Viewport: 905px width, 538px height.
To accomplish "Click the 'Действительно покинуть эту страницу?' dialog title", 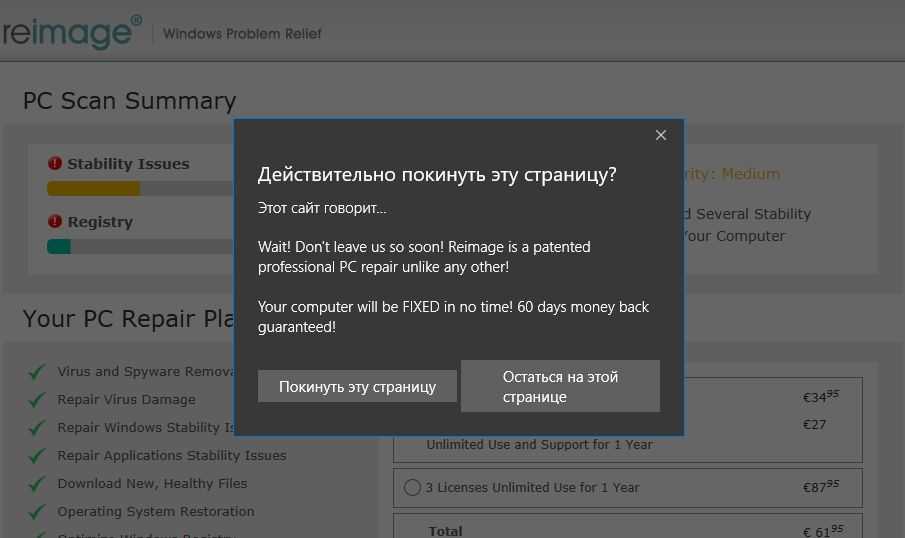I will point(437,174).
